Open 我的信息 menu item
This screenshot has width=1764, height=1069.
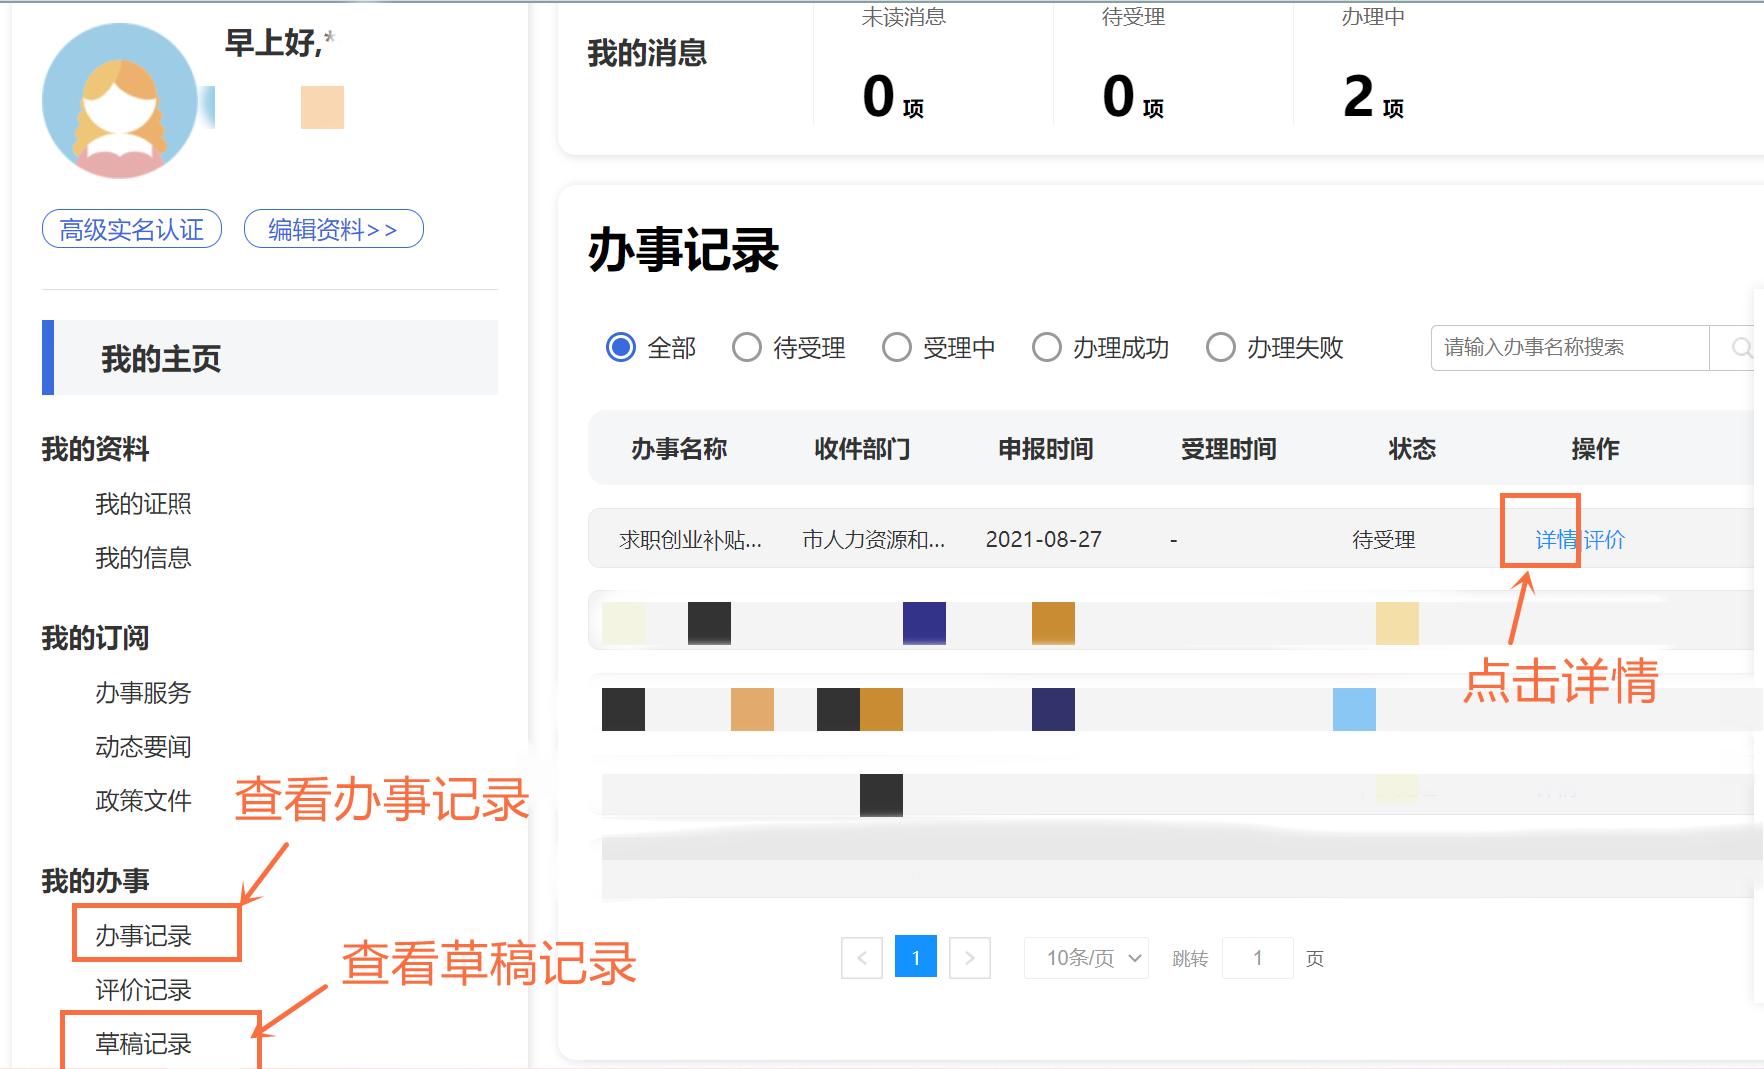point(143,558)
